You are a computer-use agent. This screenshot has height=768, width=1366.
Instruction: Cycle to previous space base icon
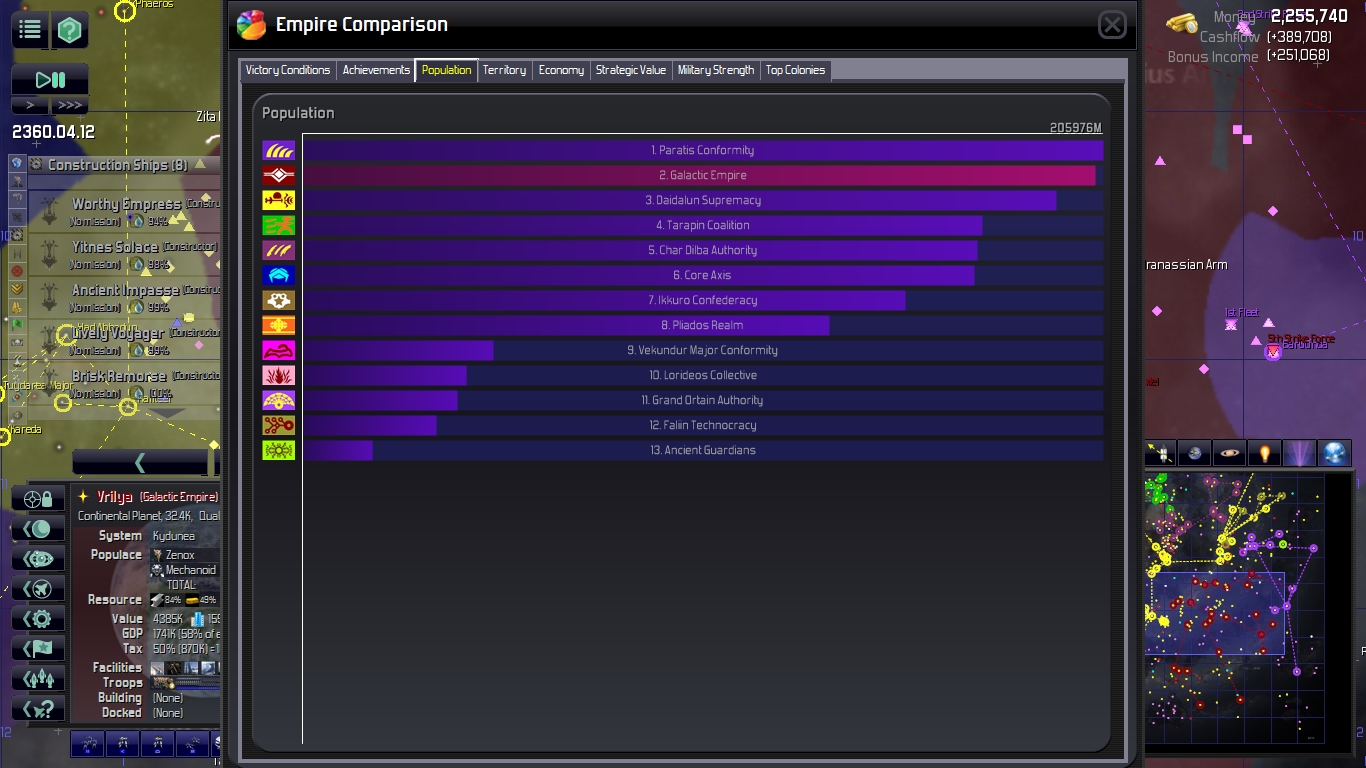coord(38,559)
